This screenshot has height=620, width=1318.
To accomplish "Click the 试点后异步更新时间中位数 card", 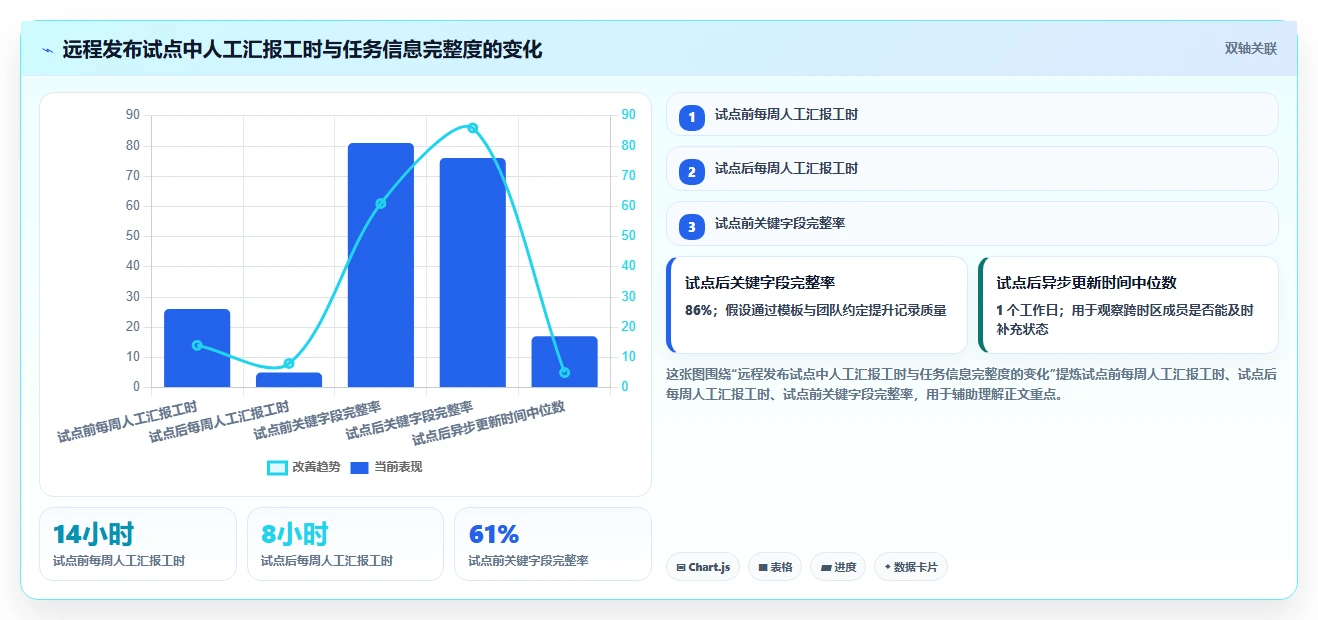I will coord(1128,305).
